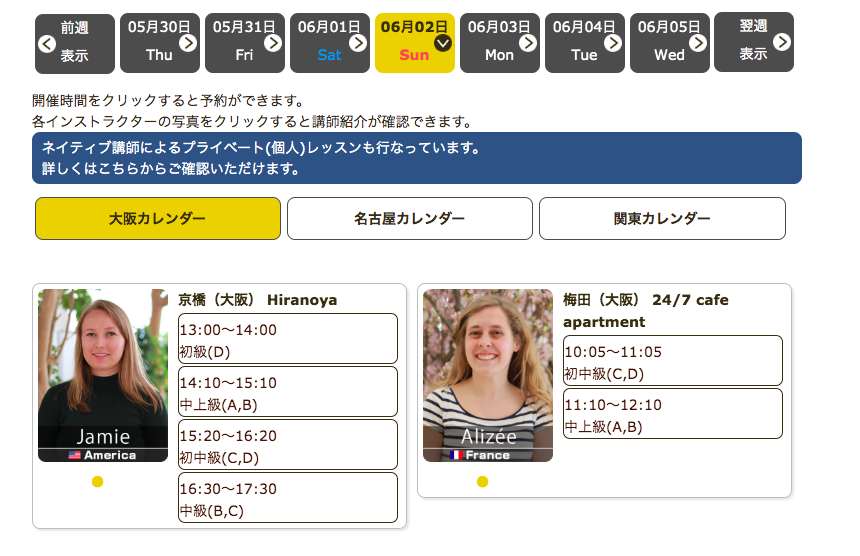Click arrow icon on 06月05日 Wed
The width and height of the screenshot is (860, 556).
click(698, 42)
